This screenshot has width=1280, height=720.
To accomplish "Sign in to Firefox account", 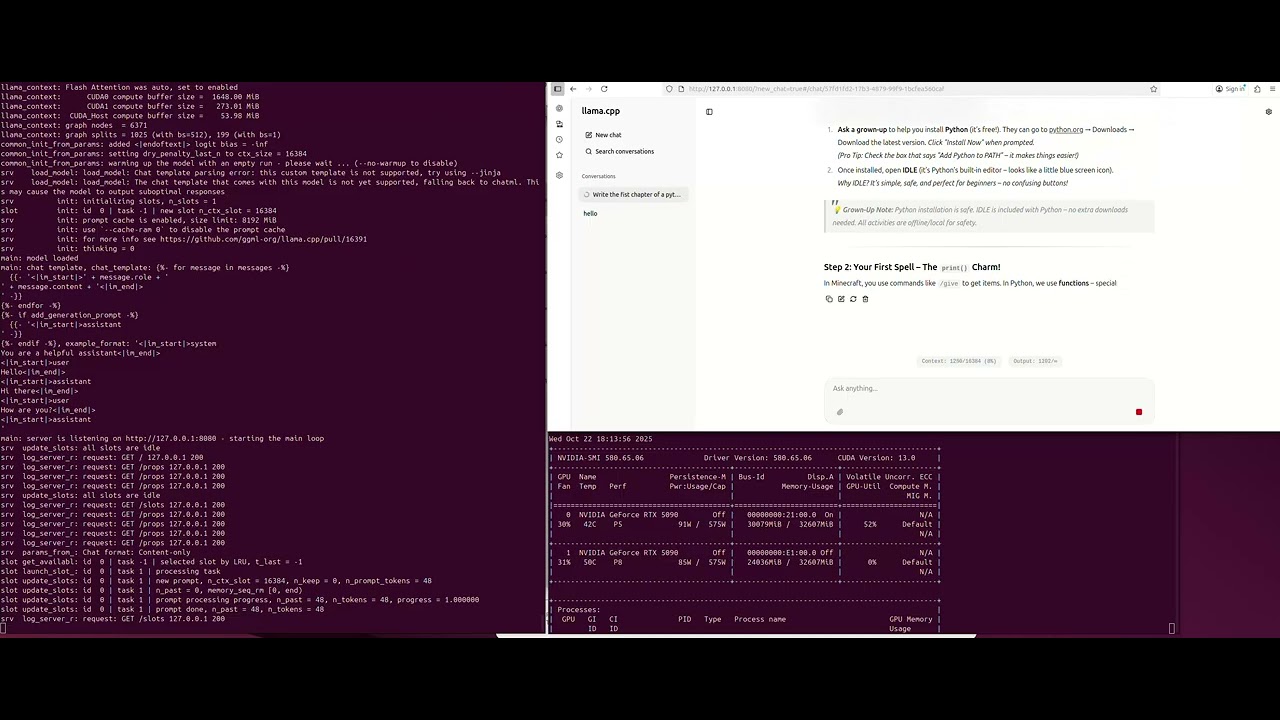I will point(1230,89).
